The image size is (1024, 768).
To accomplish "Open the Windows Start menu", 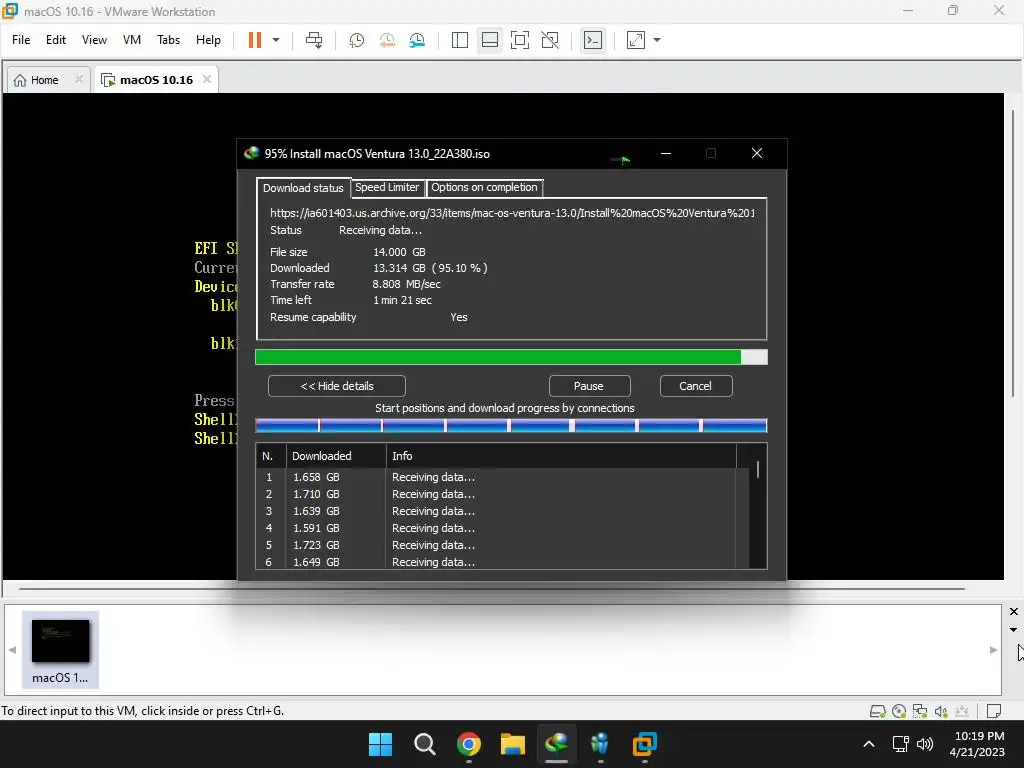I will coord(380,744).
